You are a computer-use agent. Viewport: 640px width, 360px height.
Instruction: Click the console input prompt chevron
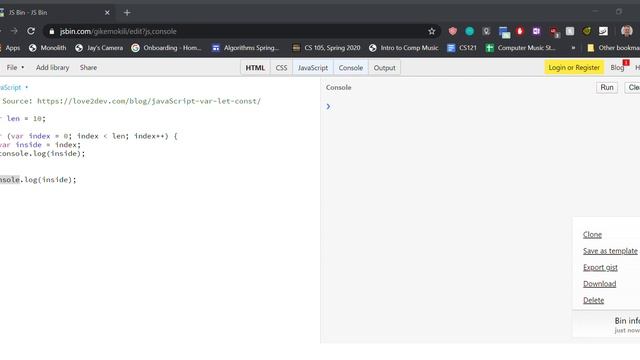point(328,107)
